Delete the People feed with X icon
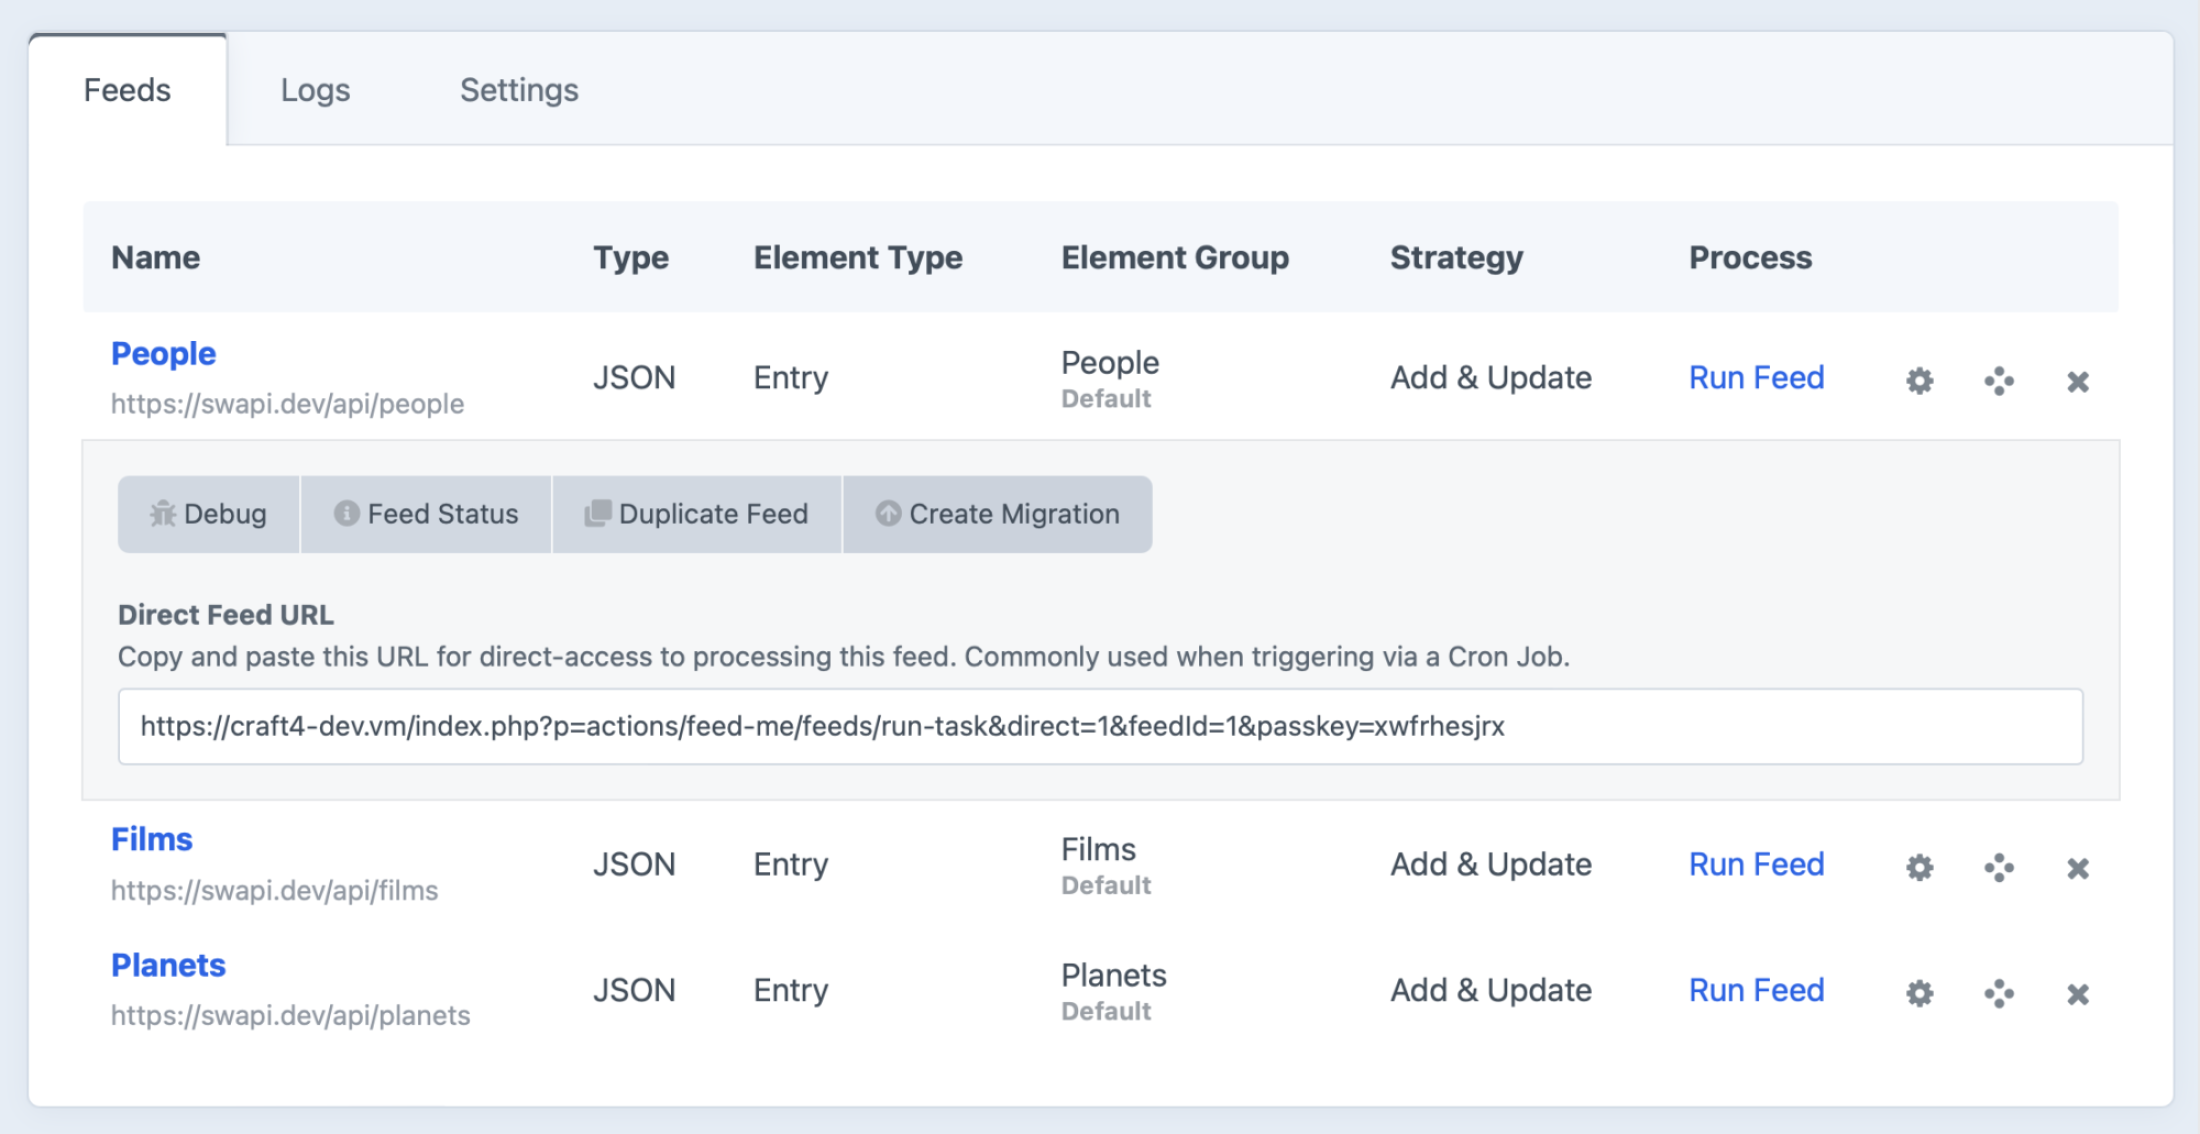The width and height of the screenshot is (2200, 1134). [x=2078, y=381]
